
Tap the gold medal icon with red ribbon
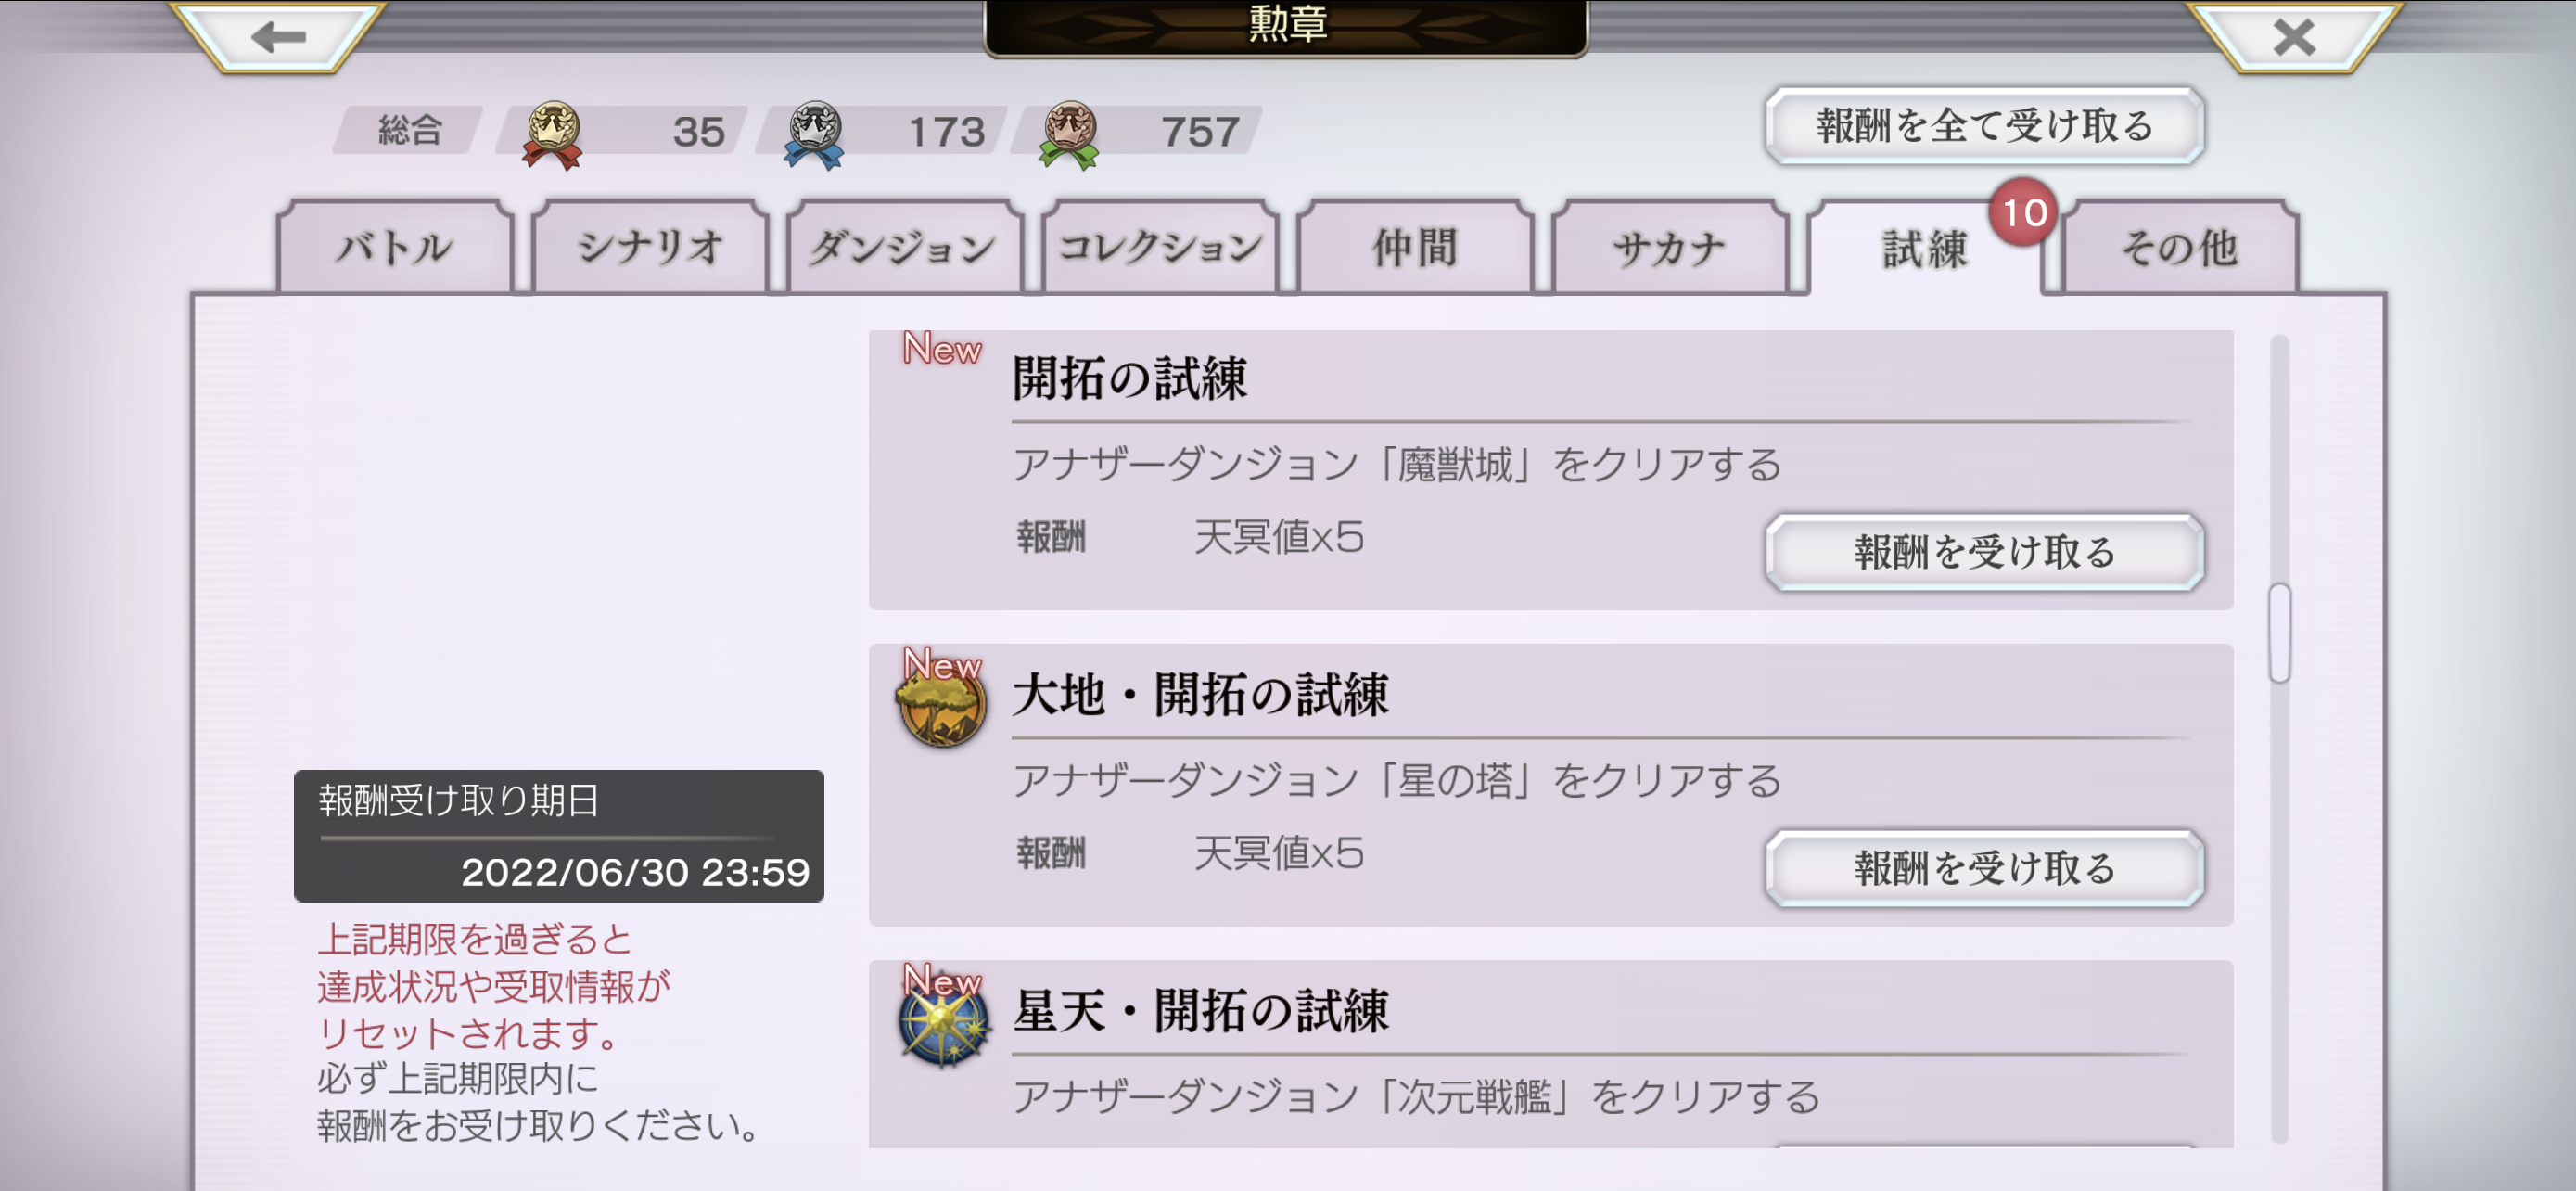[x=553, y=135]
